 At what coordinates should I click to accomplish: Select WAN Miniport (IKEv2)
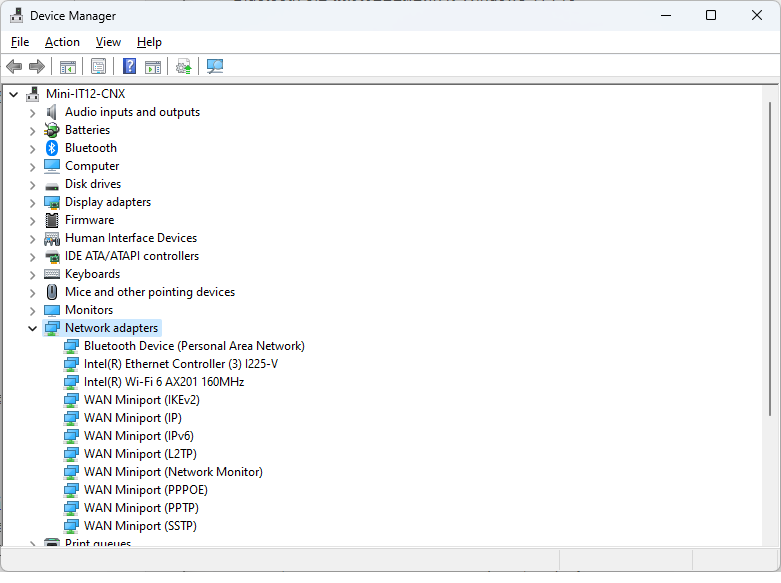(x=141, y=400)
